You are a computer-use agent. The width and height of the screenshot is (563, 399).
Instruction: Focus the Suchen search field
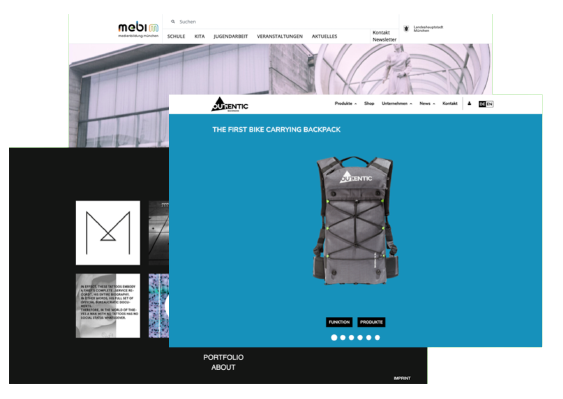(x=280, y=22)
